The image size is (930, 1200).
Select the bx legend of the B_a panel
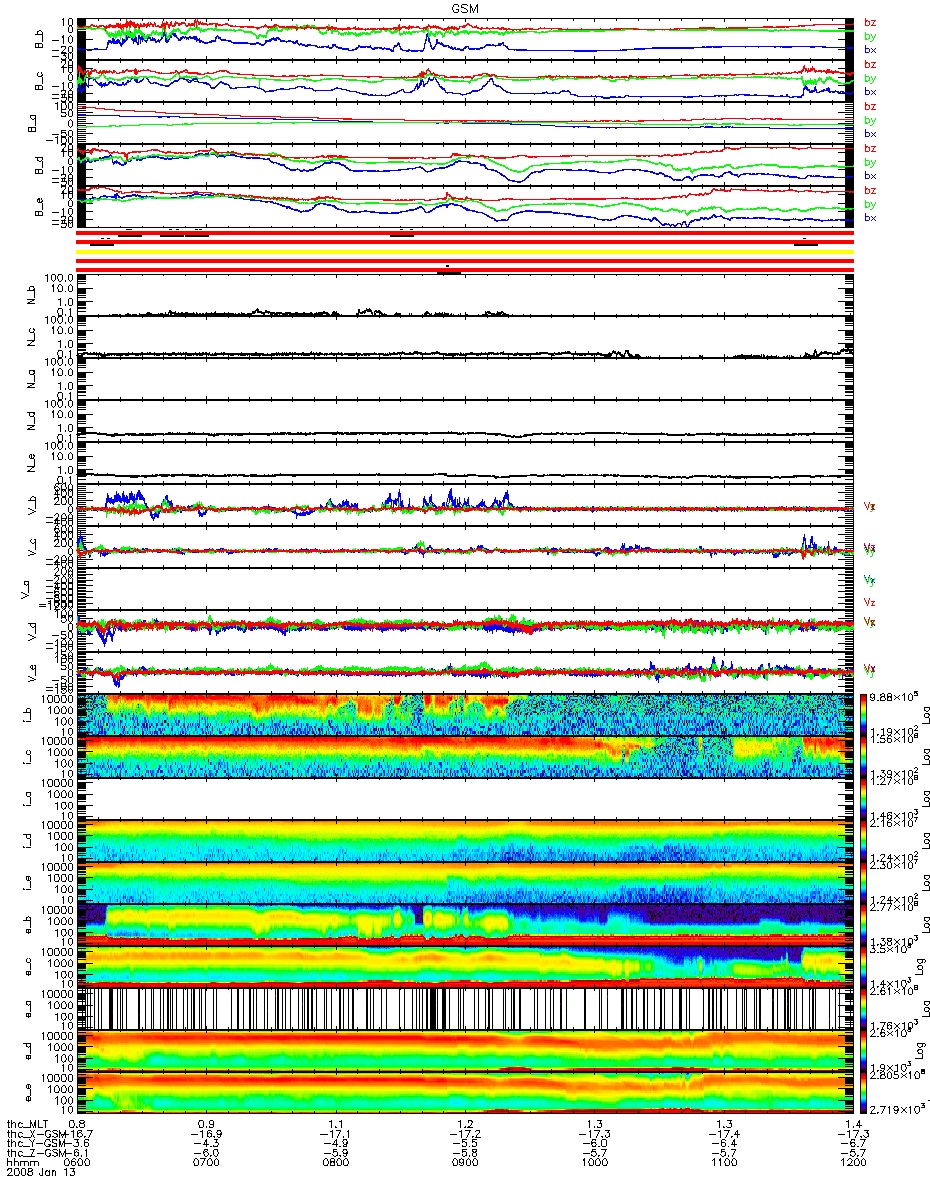click(870, 134)
